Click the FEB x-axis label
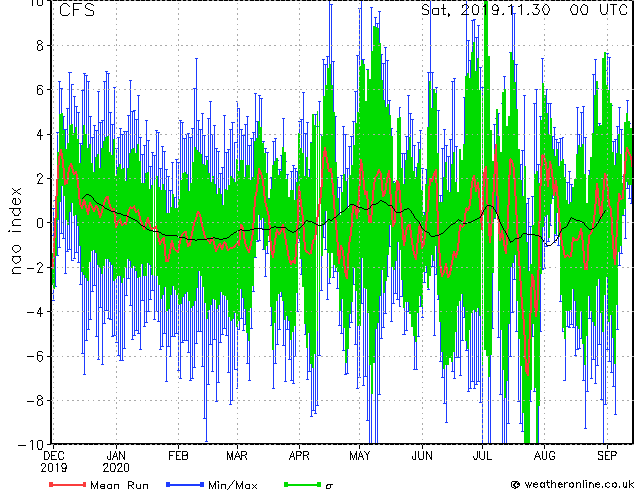 (178, 456)
